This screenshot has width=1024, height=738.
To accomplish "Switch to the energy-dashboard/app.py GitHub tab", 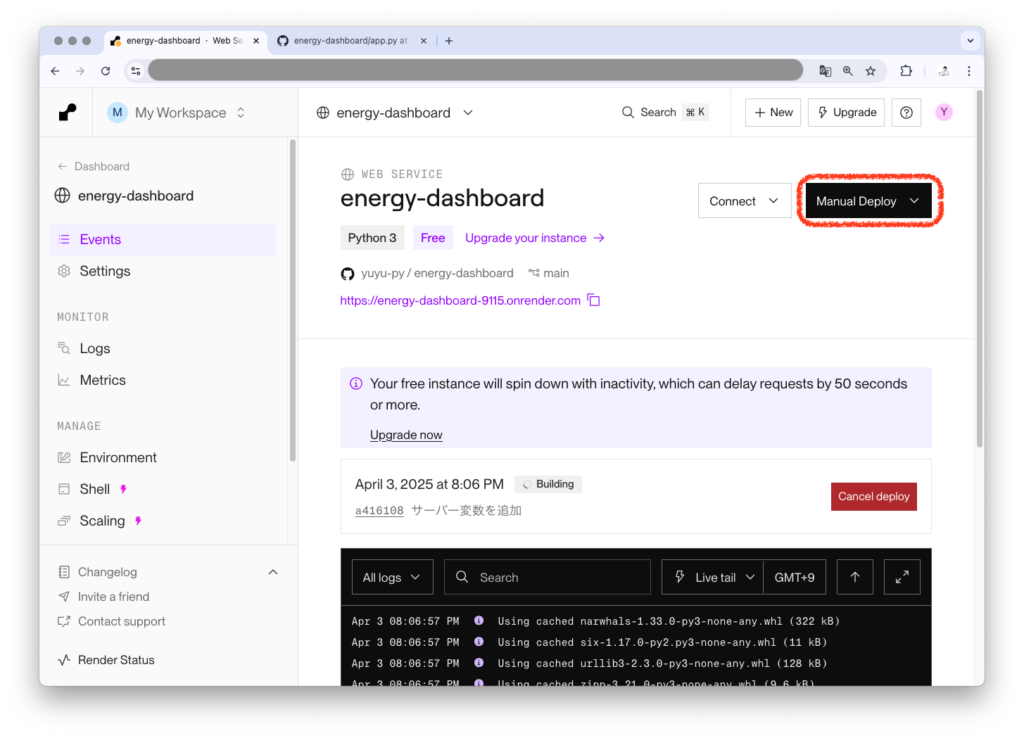I will tap(351, 40).
